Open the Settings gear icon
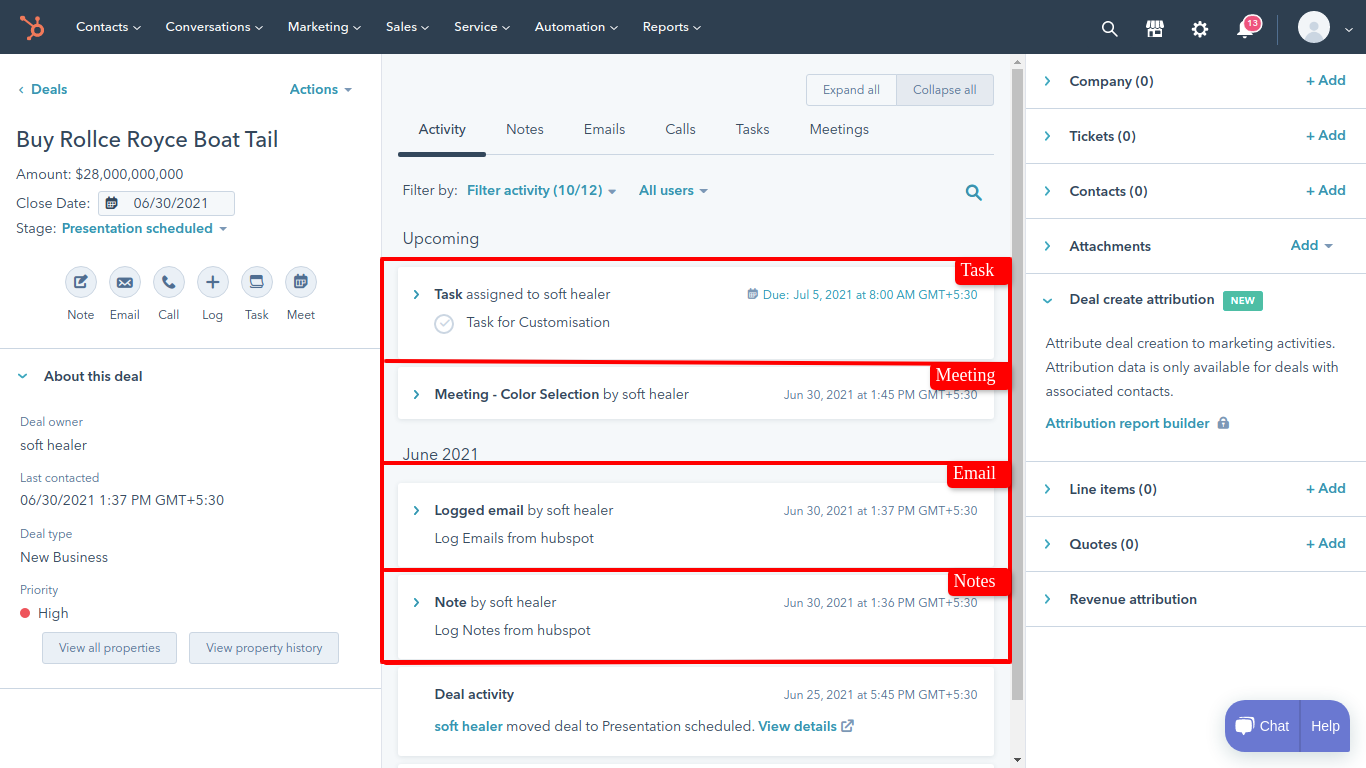 click(x=1200, y=28)
